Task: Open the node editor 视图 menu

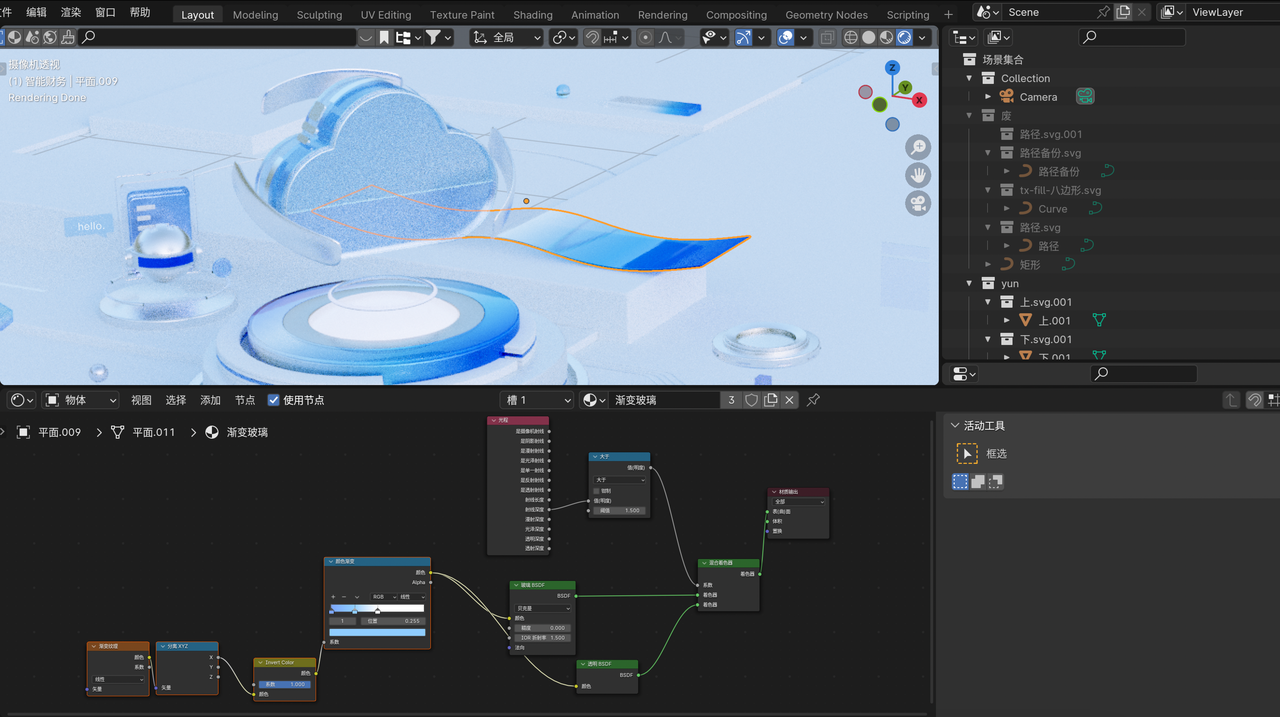Action: [x=141, y=400]
